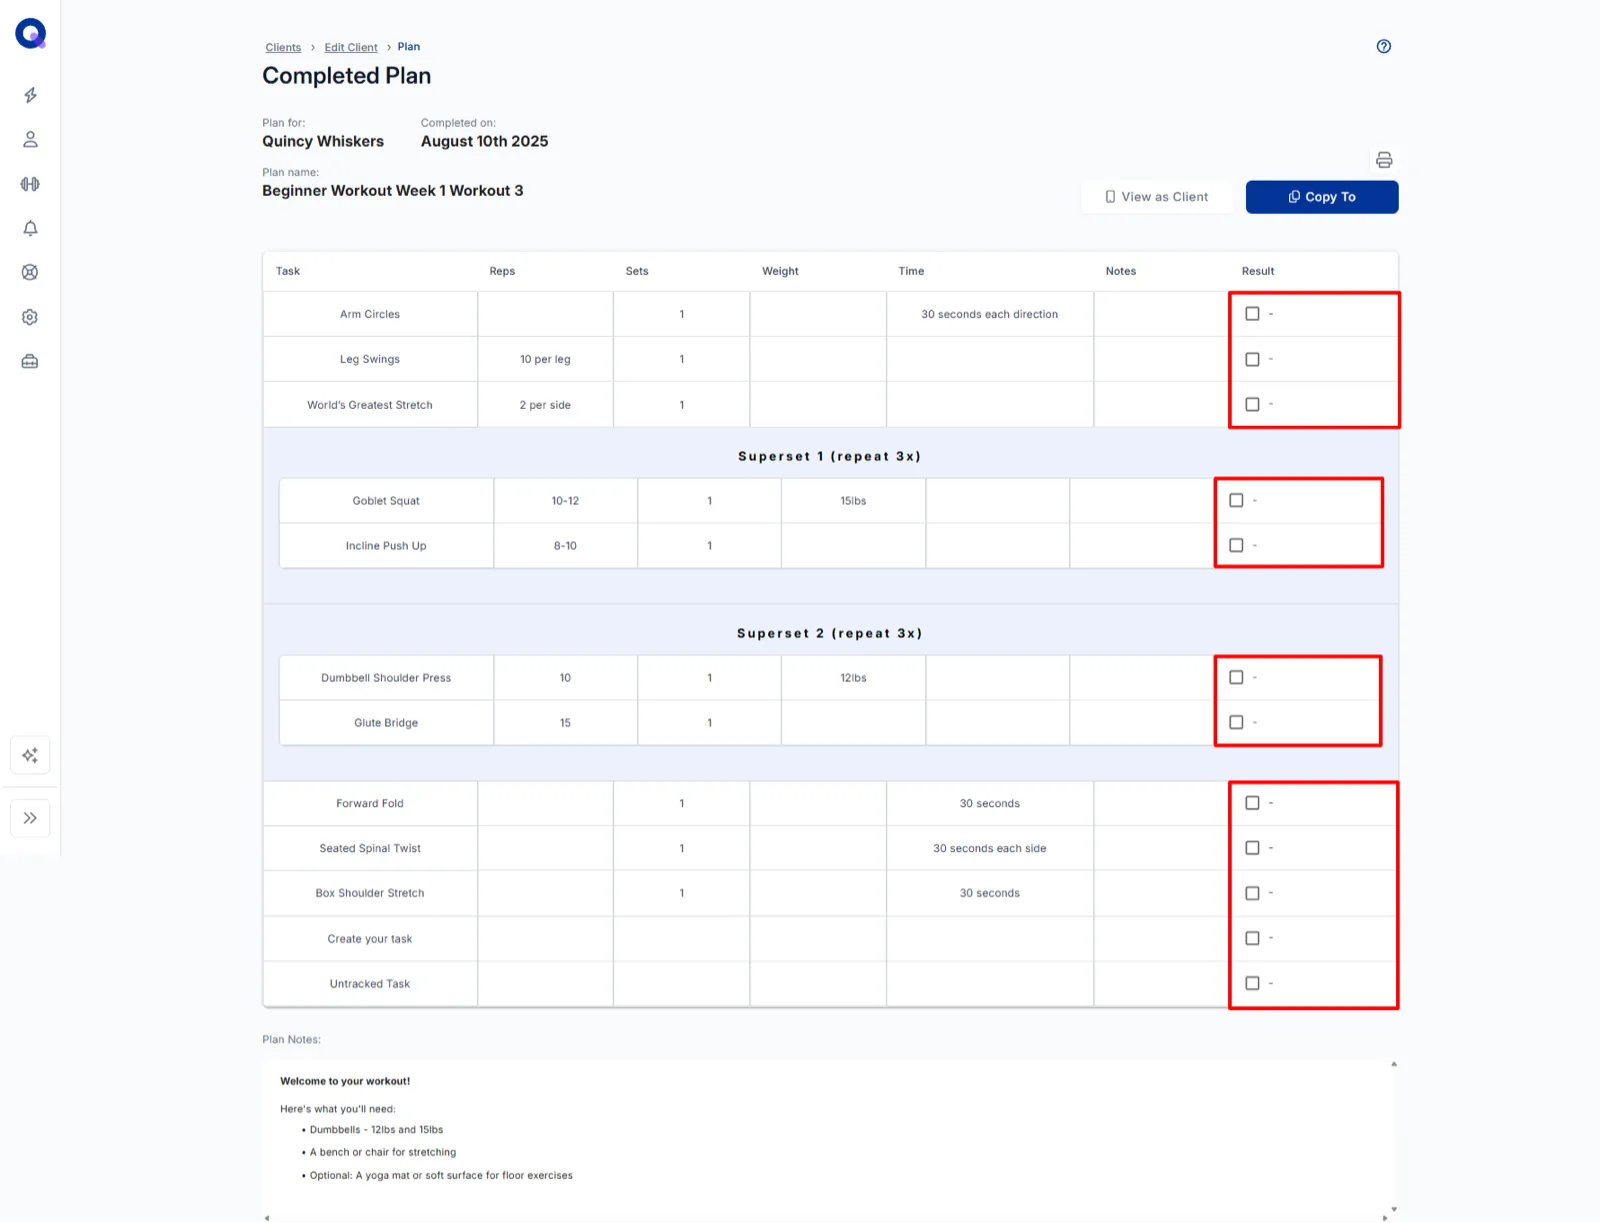Image resolution: width=1600 pixels, height=1223 pixels.
Task: Check the Dumbbell Shoulder Press result checkbox
Action: point(1236,677)
